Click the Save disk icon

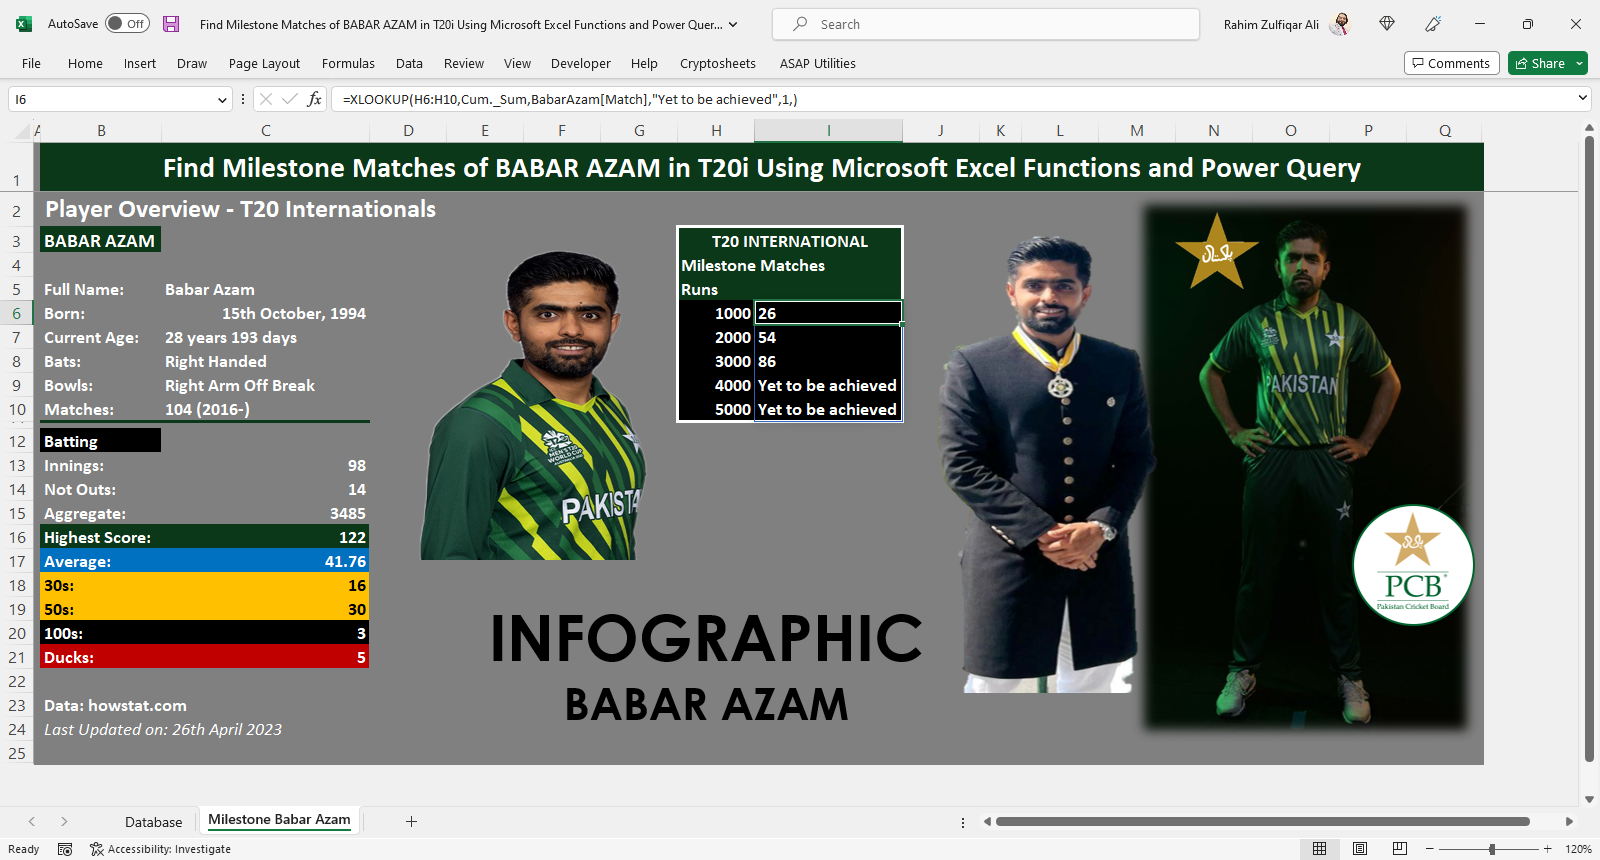coord(171,24)
